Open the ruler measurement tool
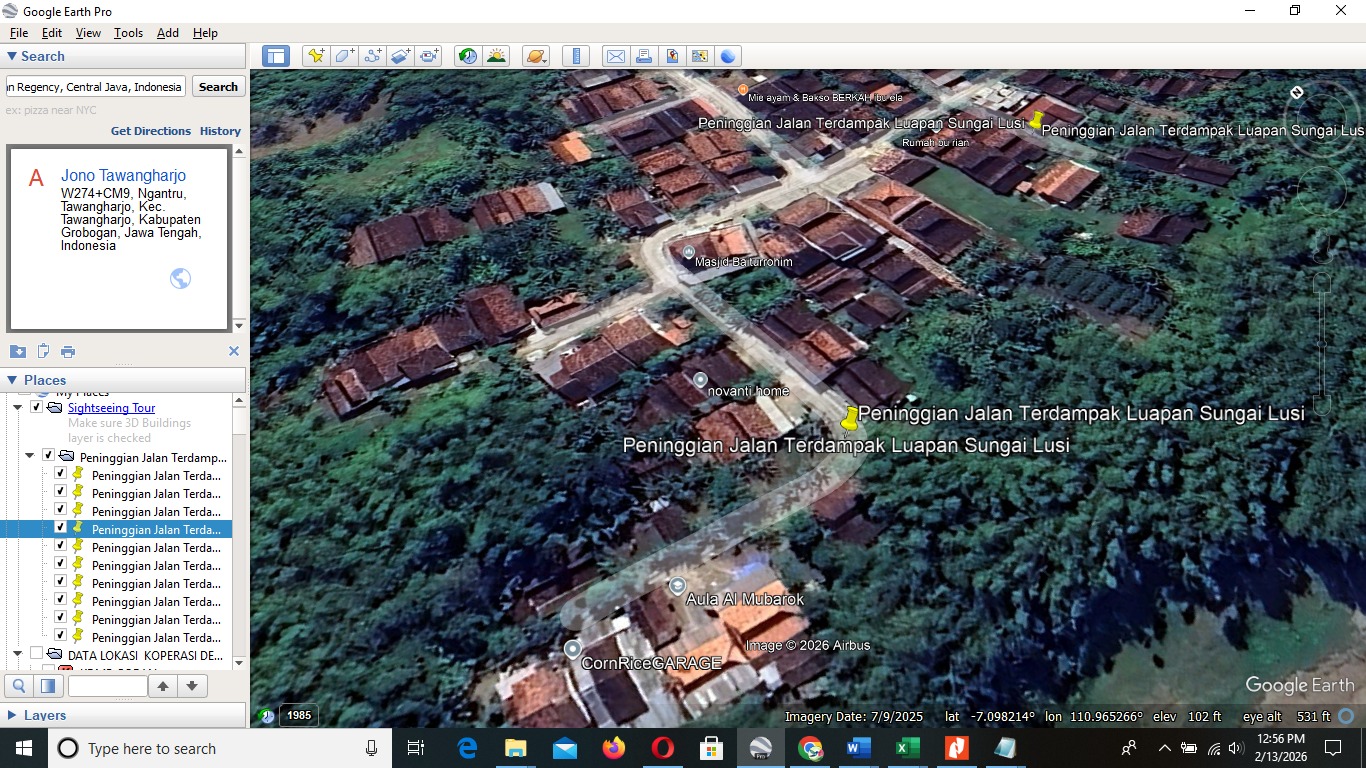1366x768 pixels. tap(576, 56)
